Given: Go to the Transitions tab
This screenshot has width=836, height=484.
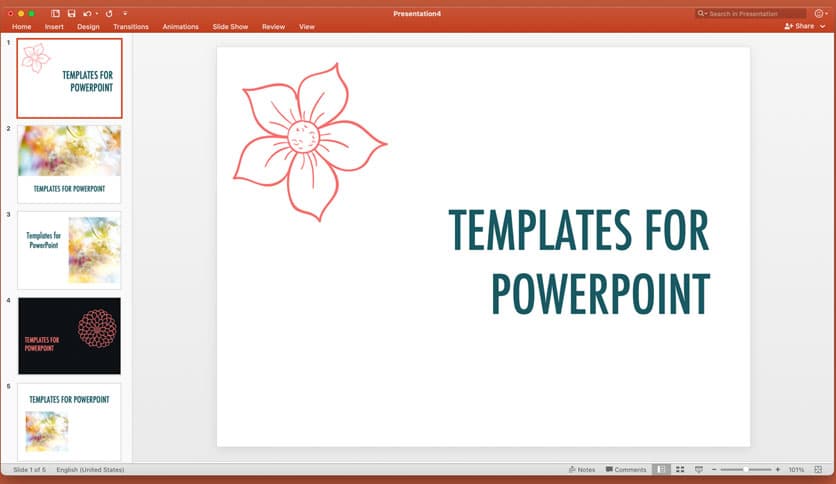Looking at the screenshot, I should pyautogui.click(x=131, y=27).
